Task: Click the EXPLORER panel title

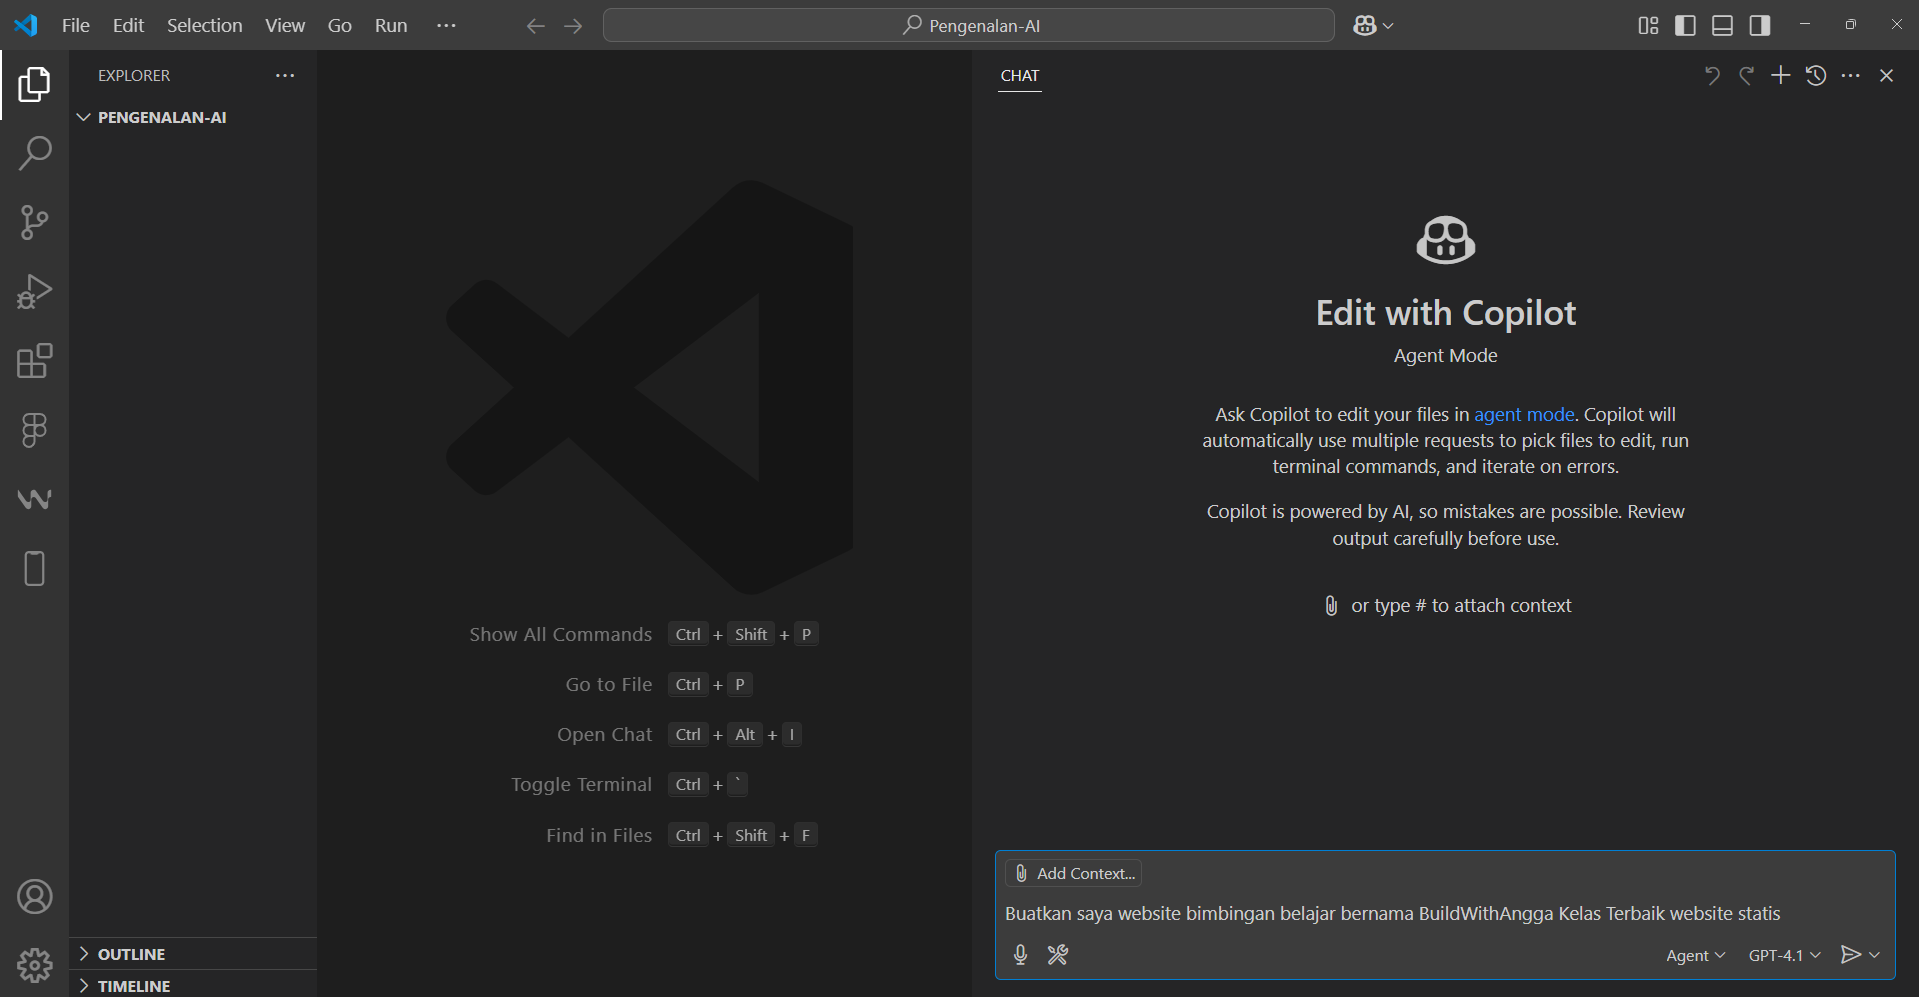Action: click(x=134, y=76)
